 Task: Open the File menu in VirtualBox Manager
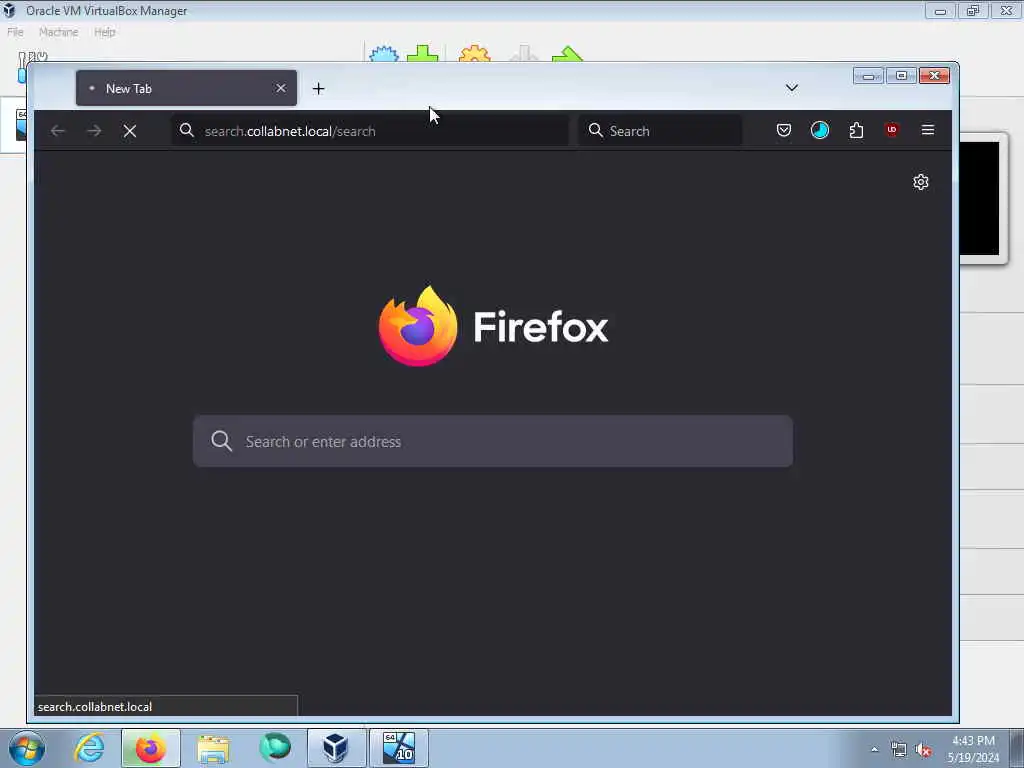click(x=15, y=32)
